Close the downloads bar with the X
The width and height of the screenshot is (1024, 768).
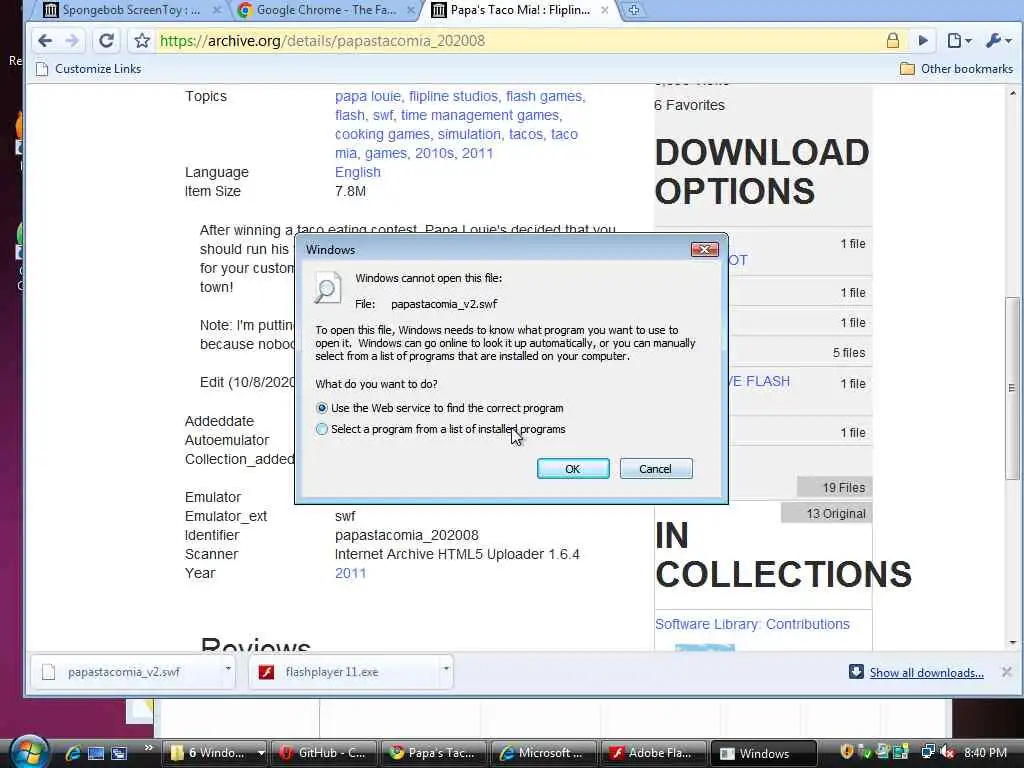coord(1006,671)
